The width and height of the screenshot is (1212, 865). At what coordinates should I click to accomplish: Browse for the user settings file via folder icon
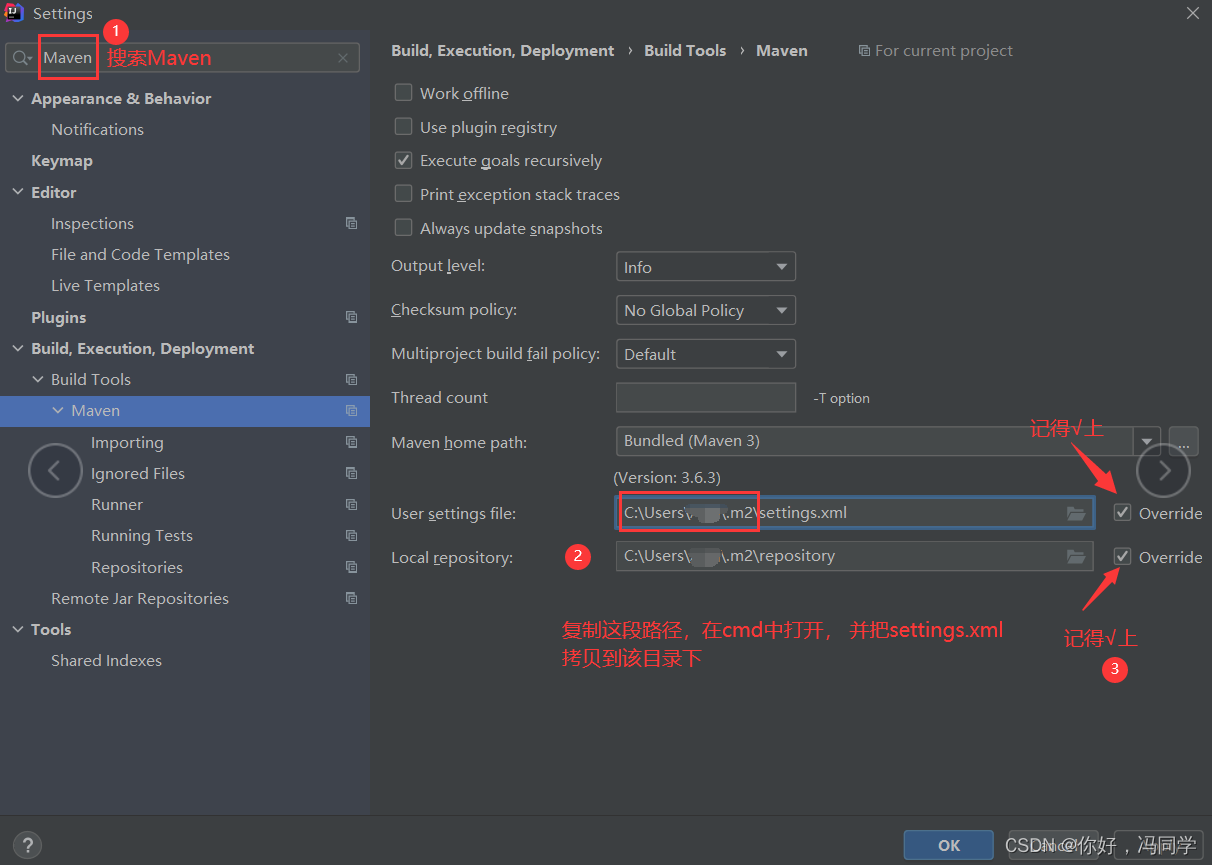1076,513
